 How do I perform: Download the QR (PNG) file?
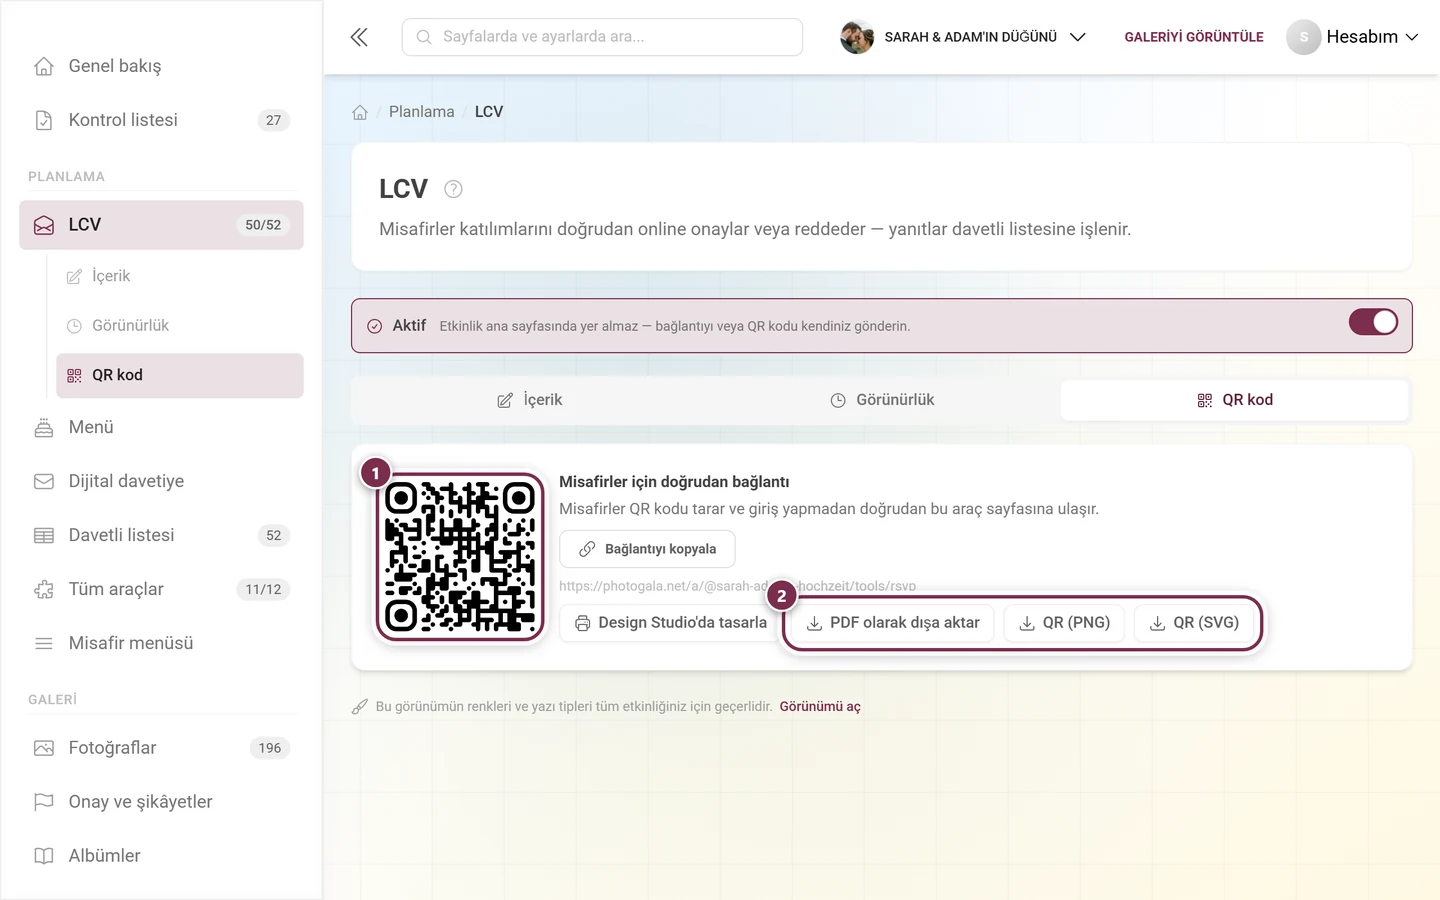coord(1064,623)
